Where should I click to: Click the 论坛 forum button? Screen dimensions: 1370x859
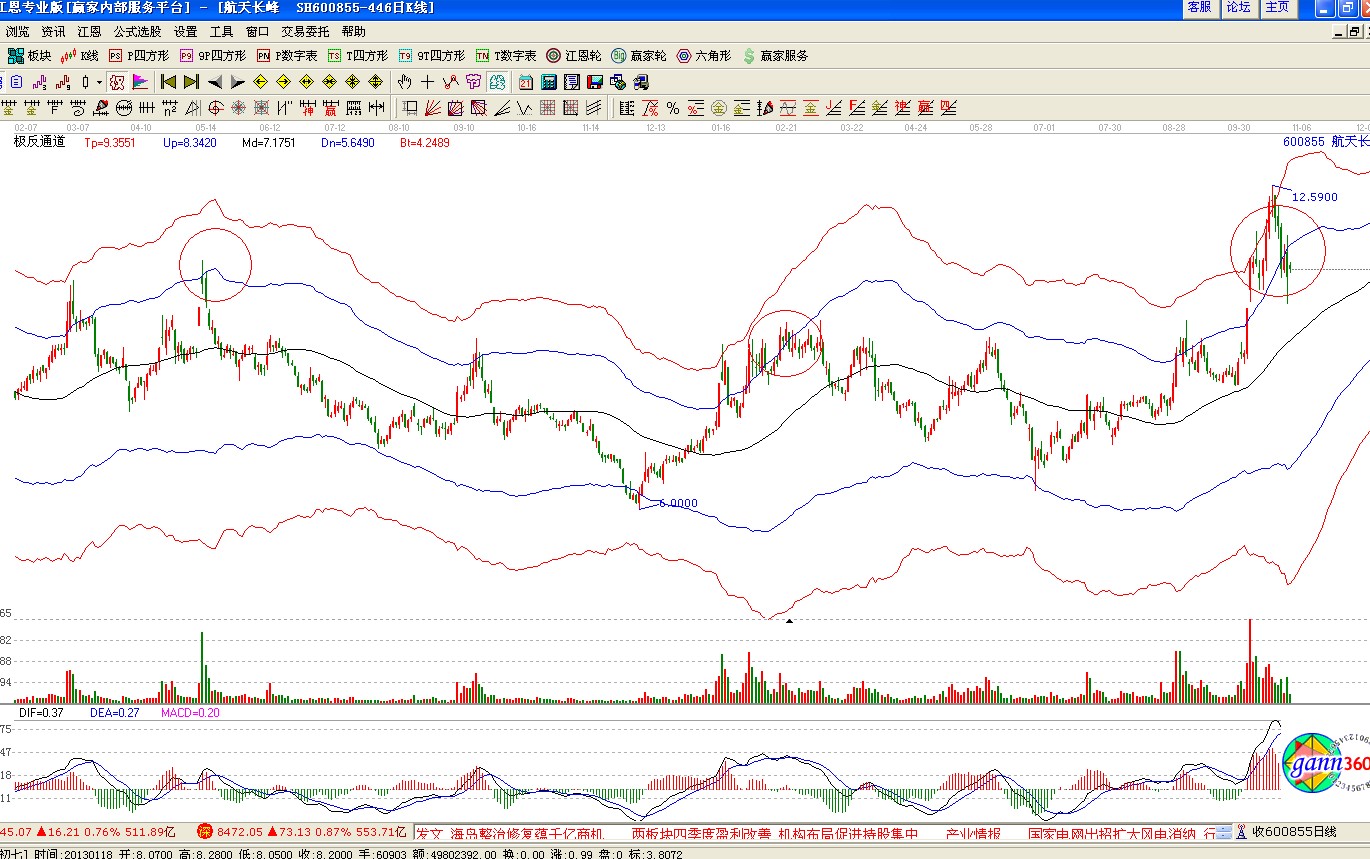pyautogui.click(x=1238, y=8)
